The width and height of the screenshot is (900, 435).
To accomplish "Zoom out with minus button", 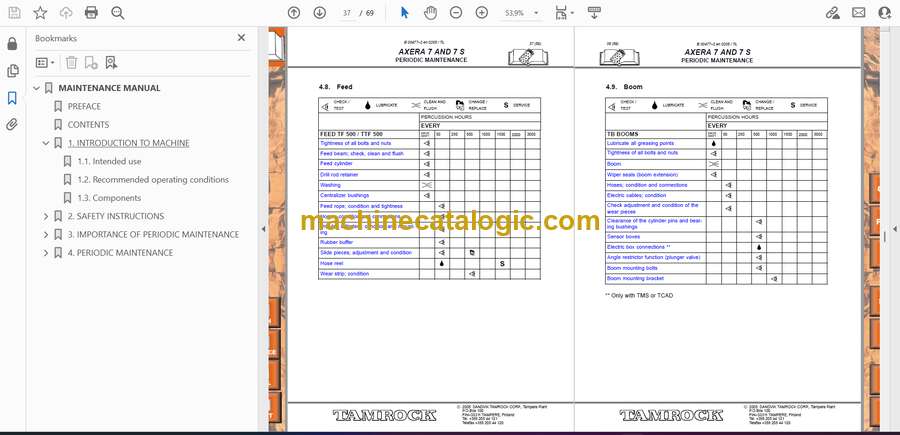I will pos(456,13).
